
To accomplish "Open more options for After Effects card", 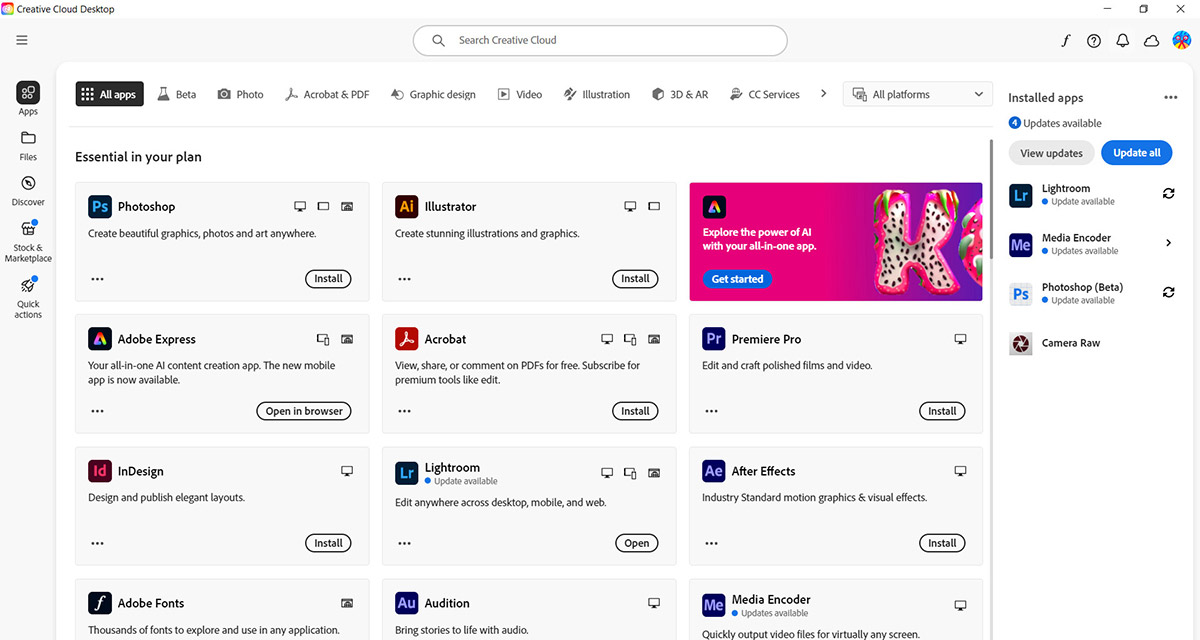I will [x=711, y=543].
